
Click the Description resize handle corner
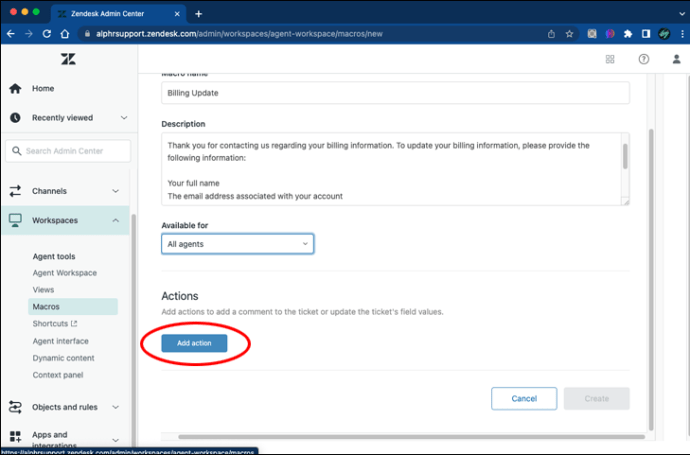click(625, 202)
